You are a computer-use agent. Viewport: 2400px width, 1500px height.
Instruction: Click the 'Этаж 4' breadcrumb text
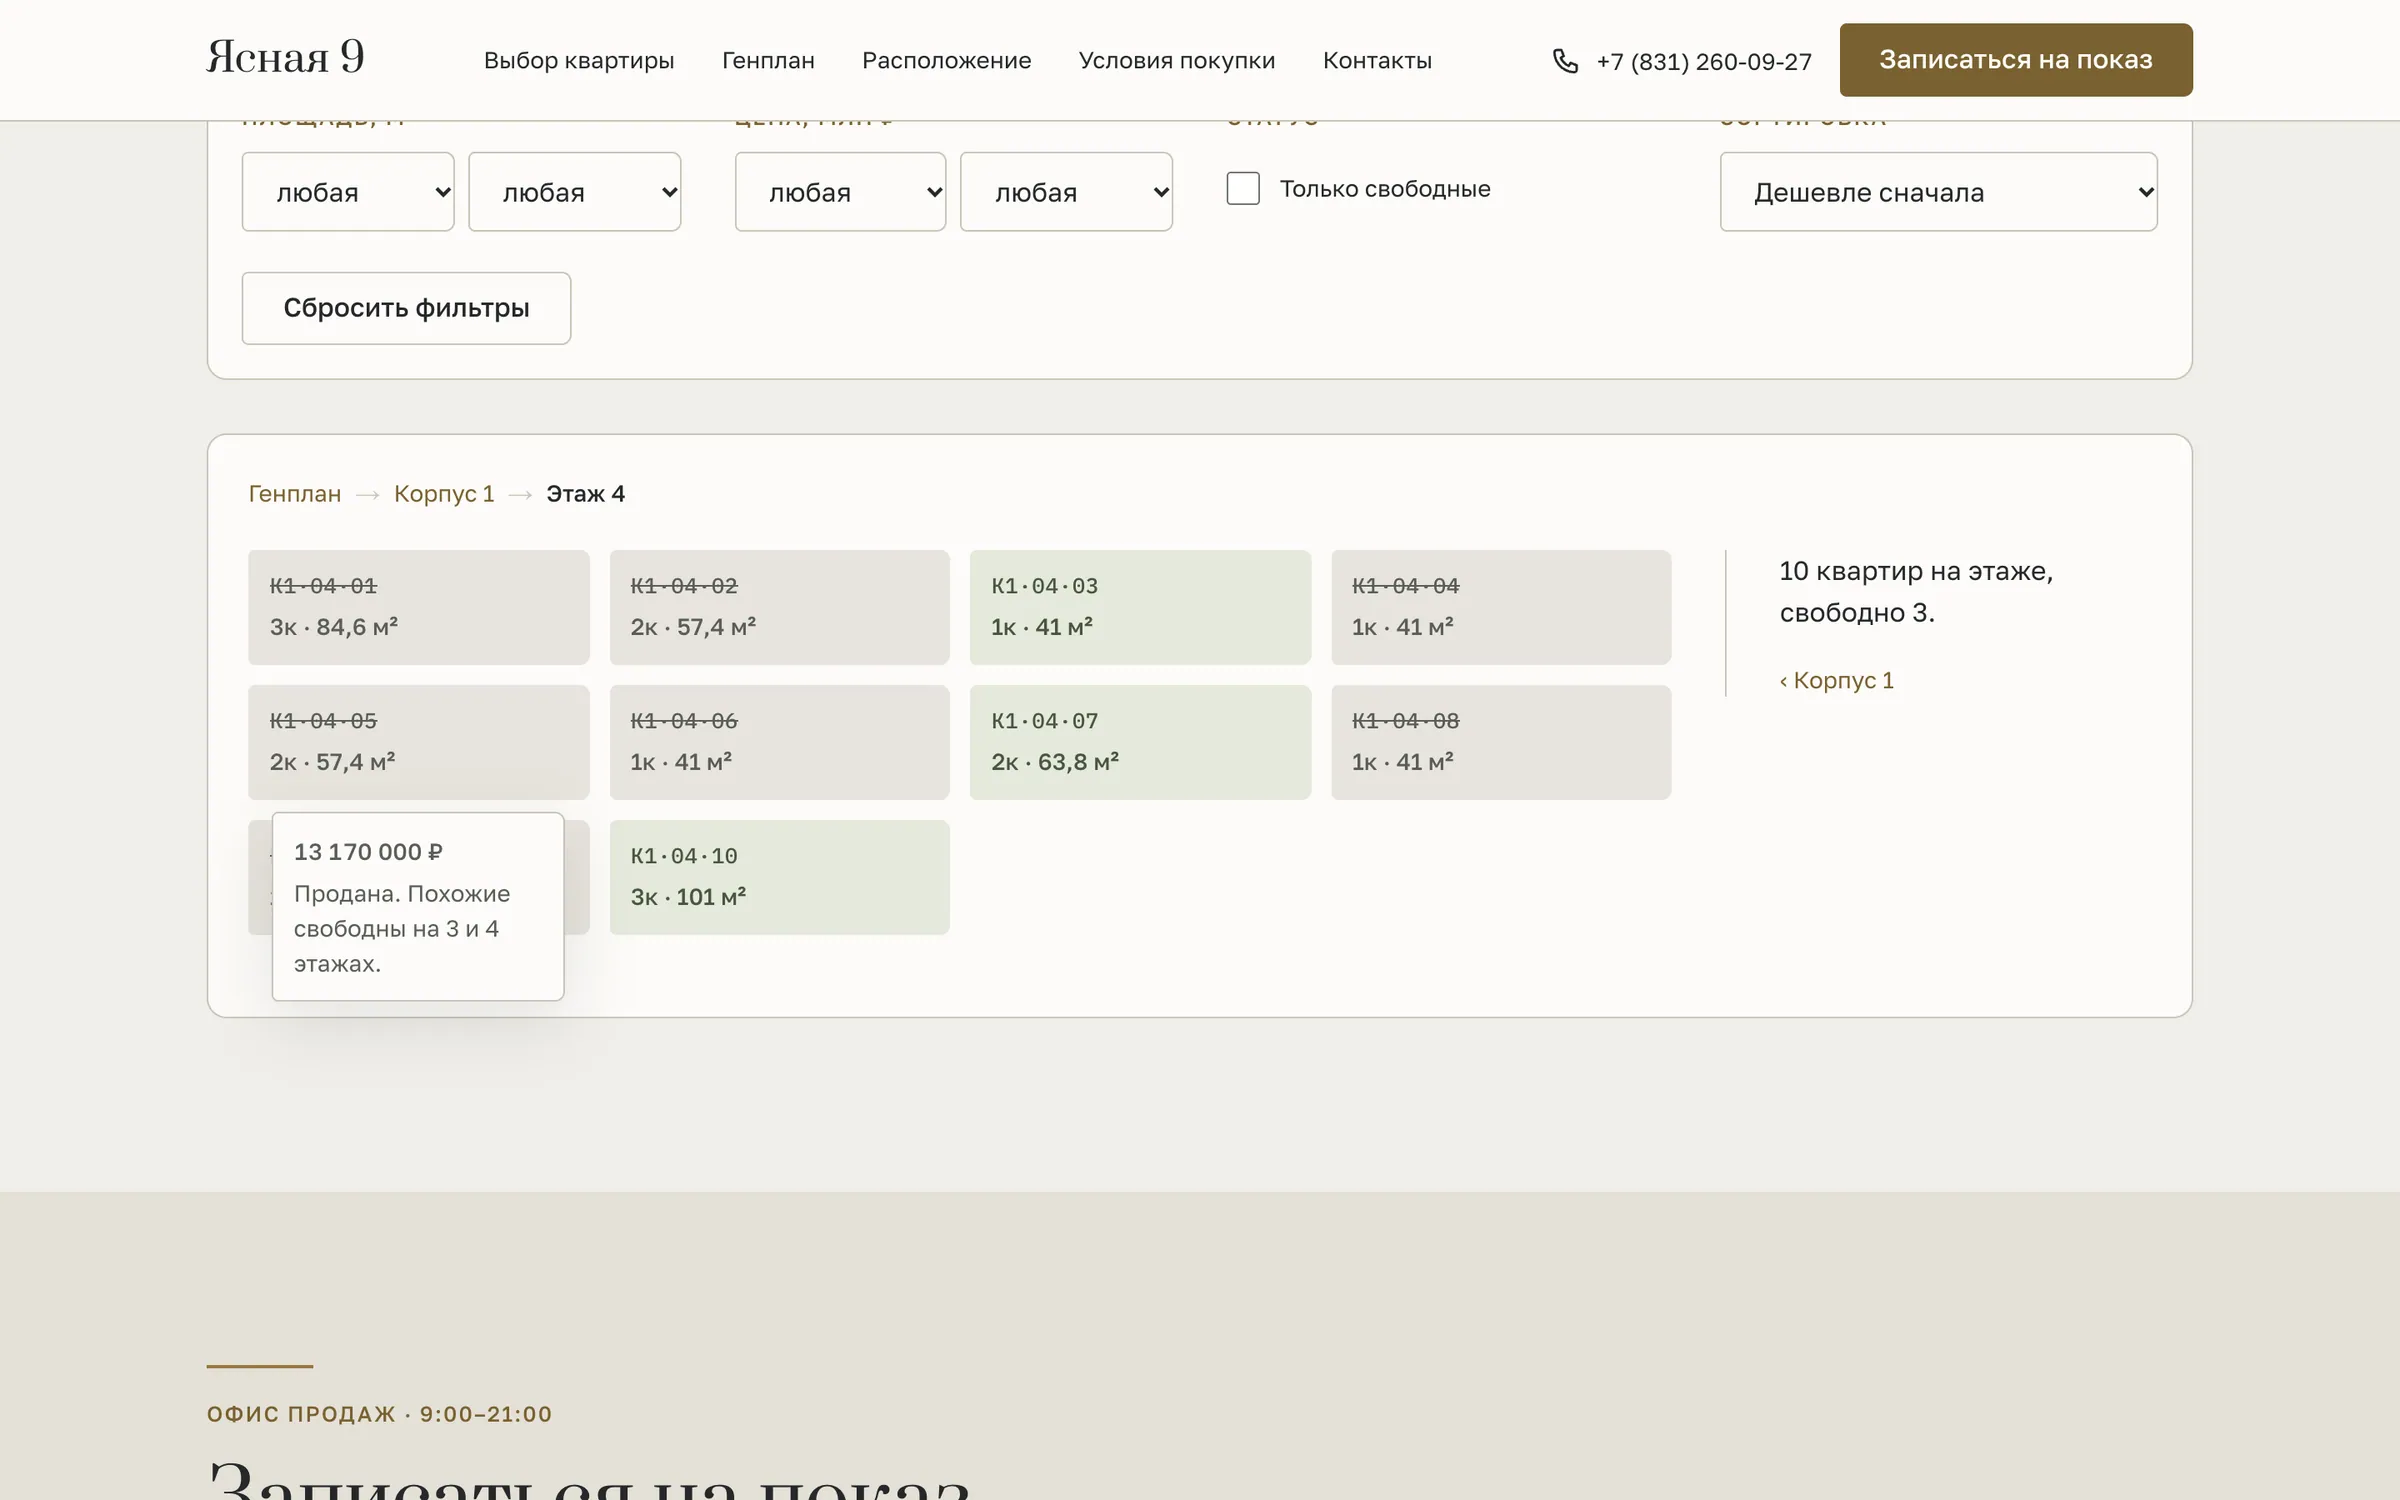tap(585, 494)
